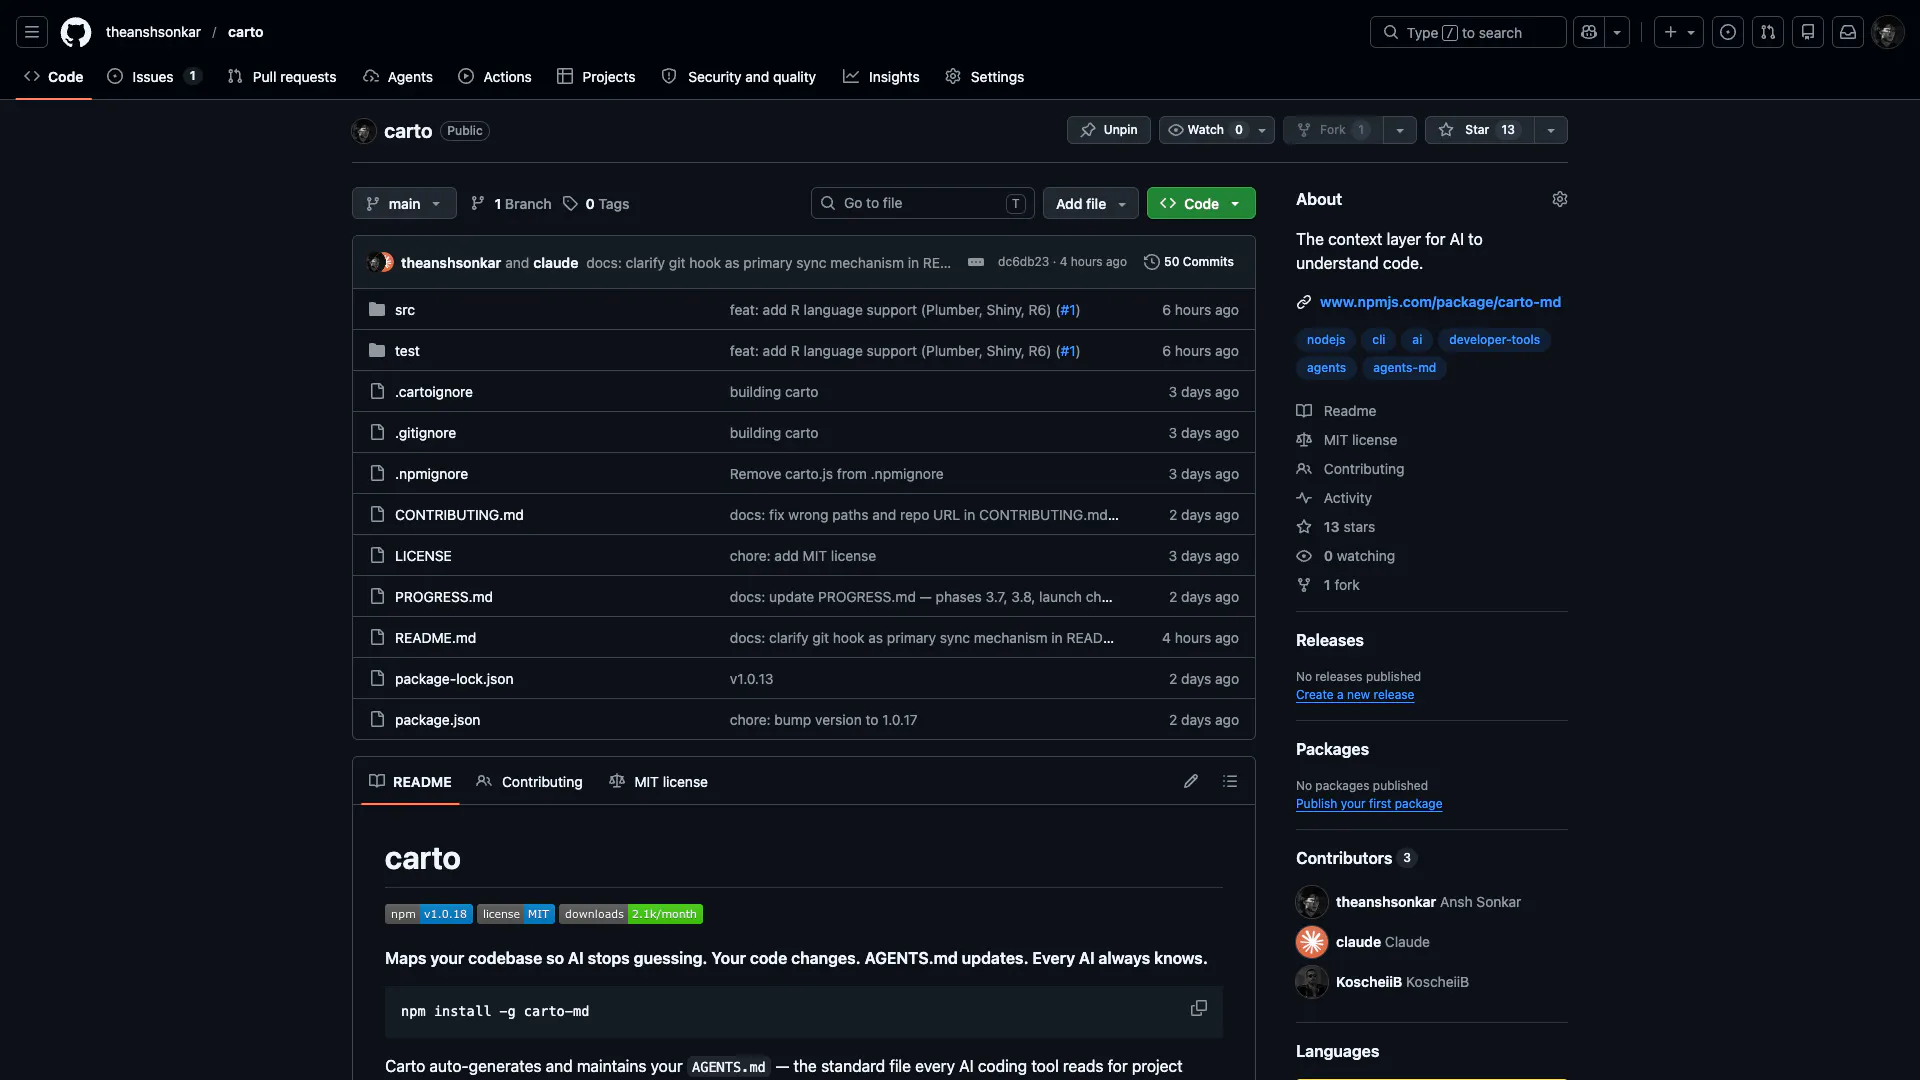
Task: Open the Actions tab
Action: 495,76
